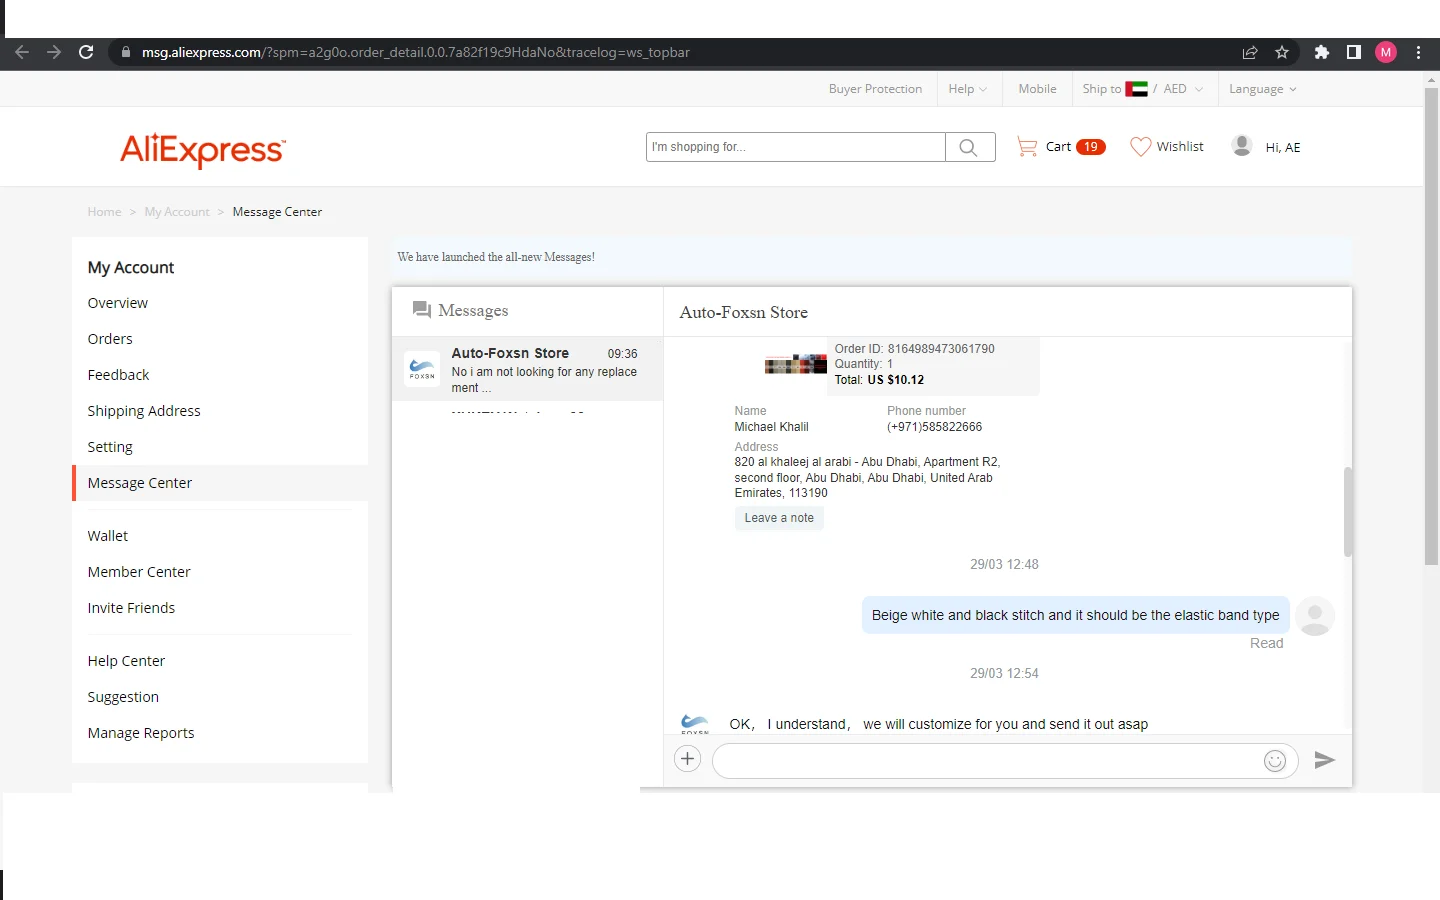The image size is (1440, 900).
Task: Click the Beige white and black stitch message
Action: [1076, 615]
